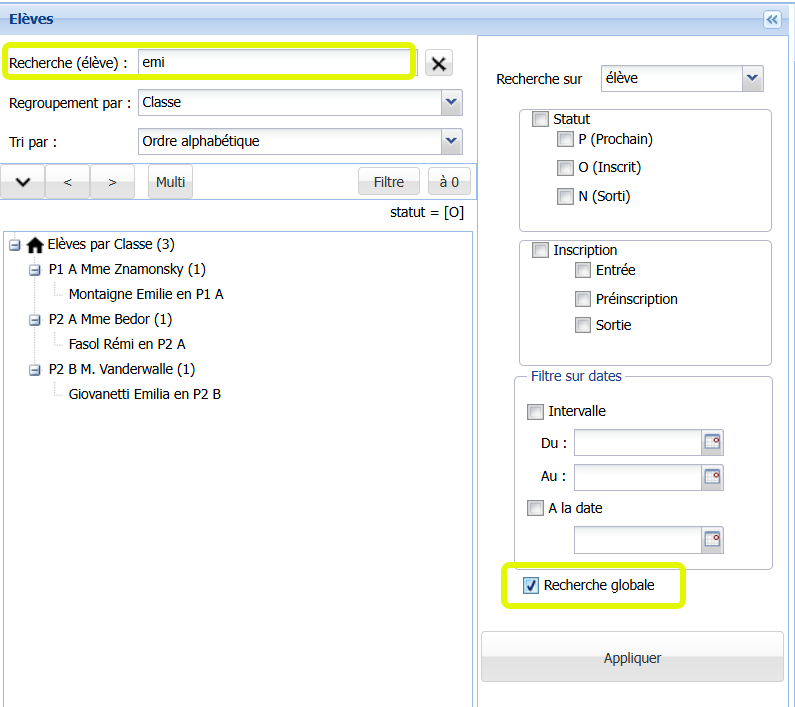Viewport: 795px width, 707px height.
Task: Click the Appliquer button
Action: (632, 657)
